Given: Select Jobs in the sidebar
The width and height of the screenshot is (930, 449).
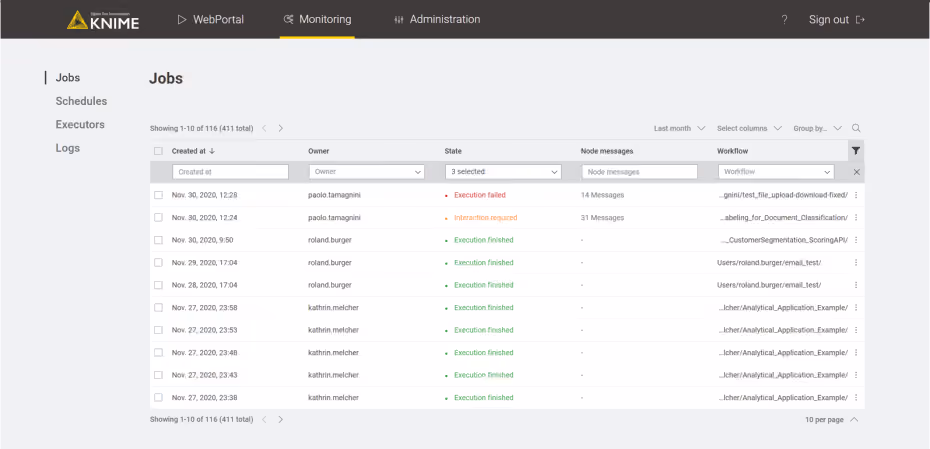Looking at the screenshot, I should click(x=68, y=78).
